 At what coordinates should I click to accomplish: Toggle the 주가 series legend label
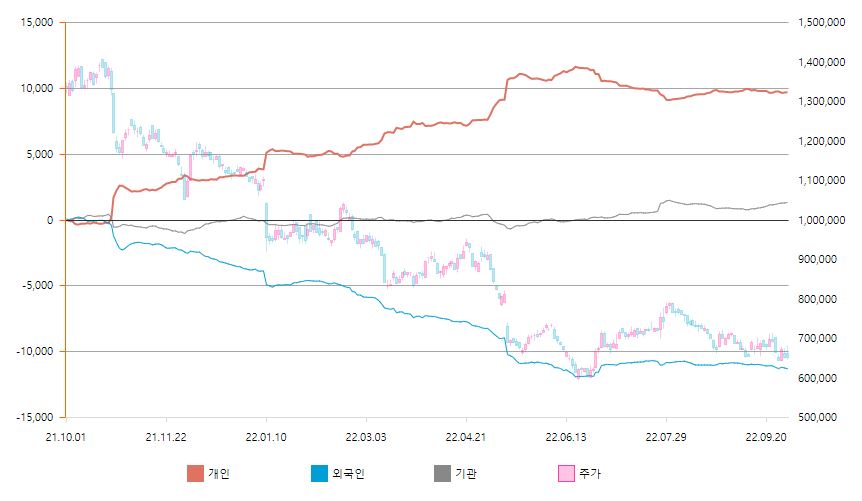(x=590, y=473)
